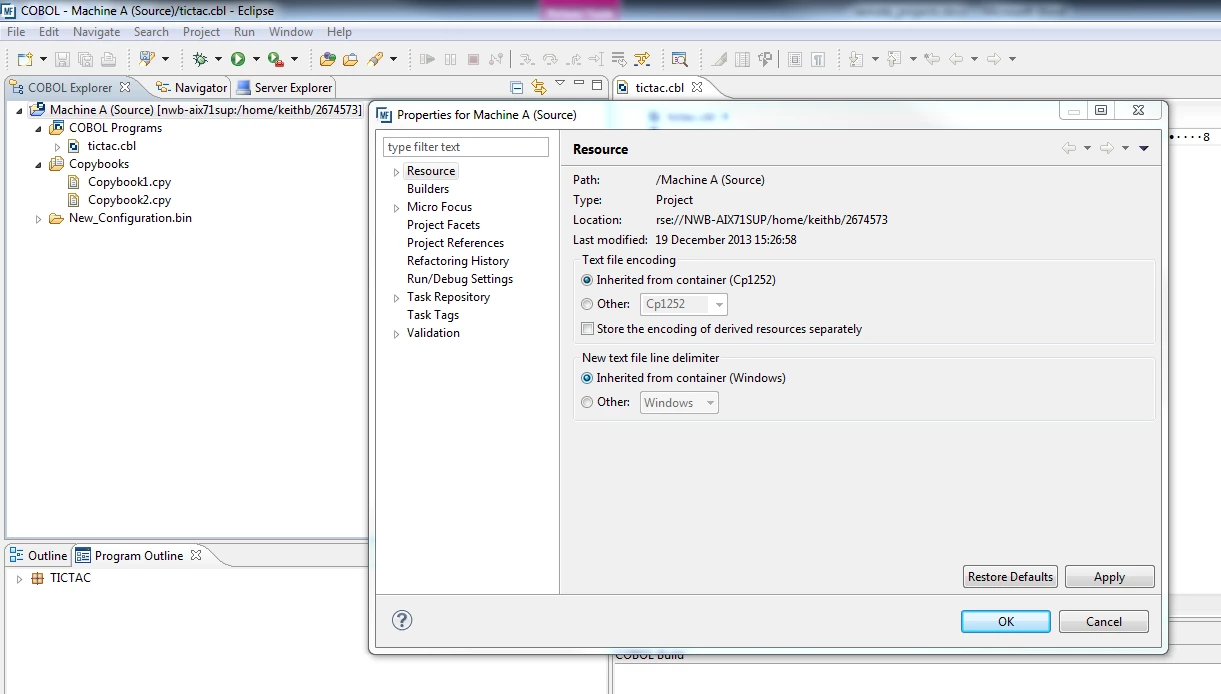Select Refactoring History properties page
This screenshot has height=694, width=1221.
458,261
